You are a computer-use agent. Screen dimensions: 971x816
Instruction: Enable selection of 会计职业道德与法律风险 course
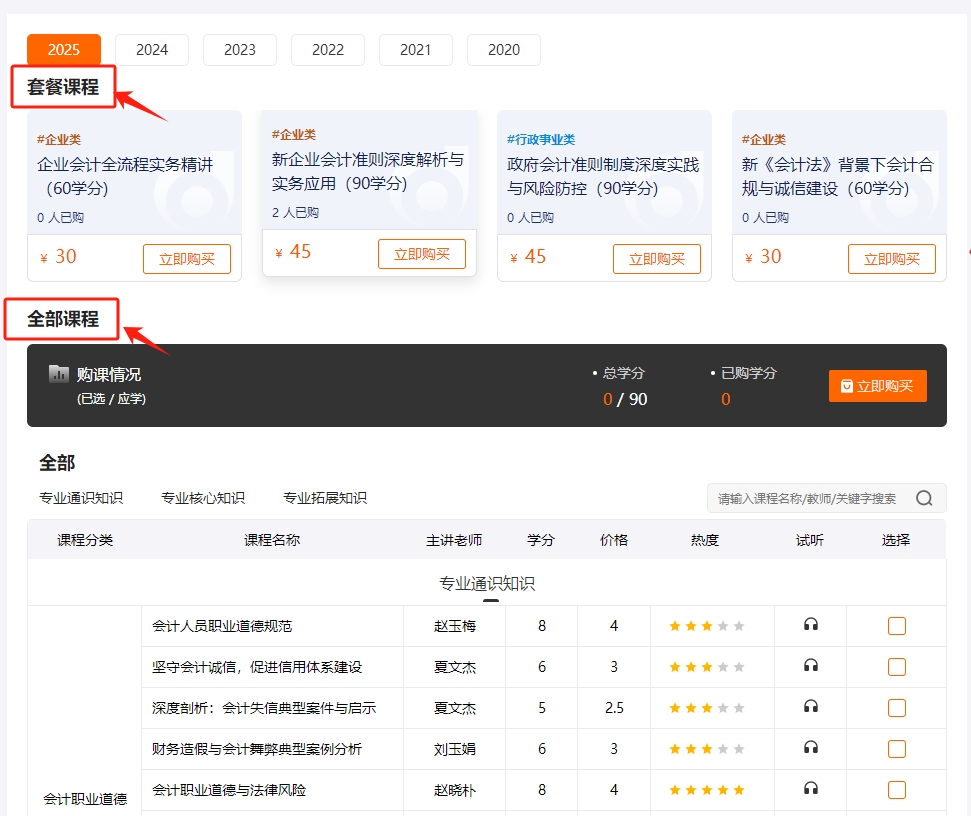[897, 789]
